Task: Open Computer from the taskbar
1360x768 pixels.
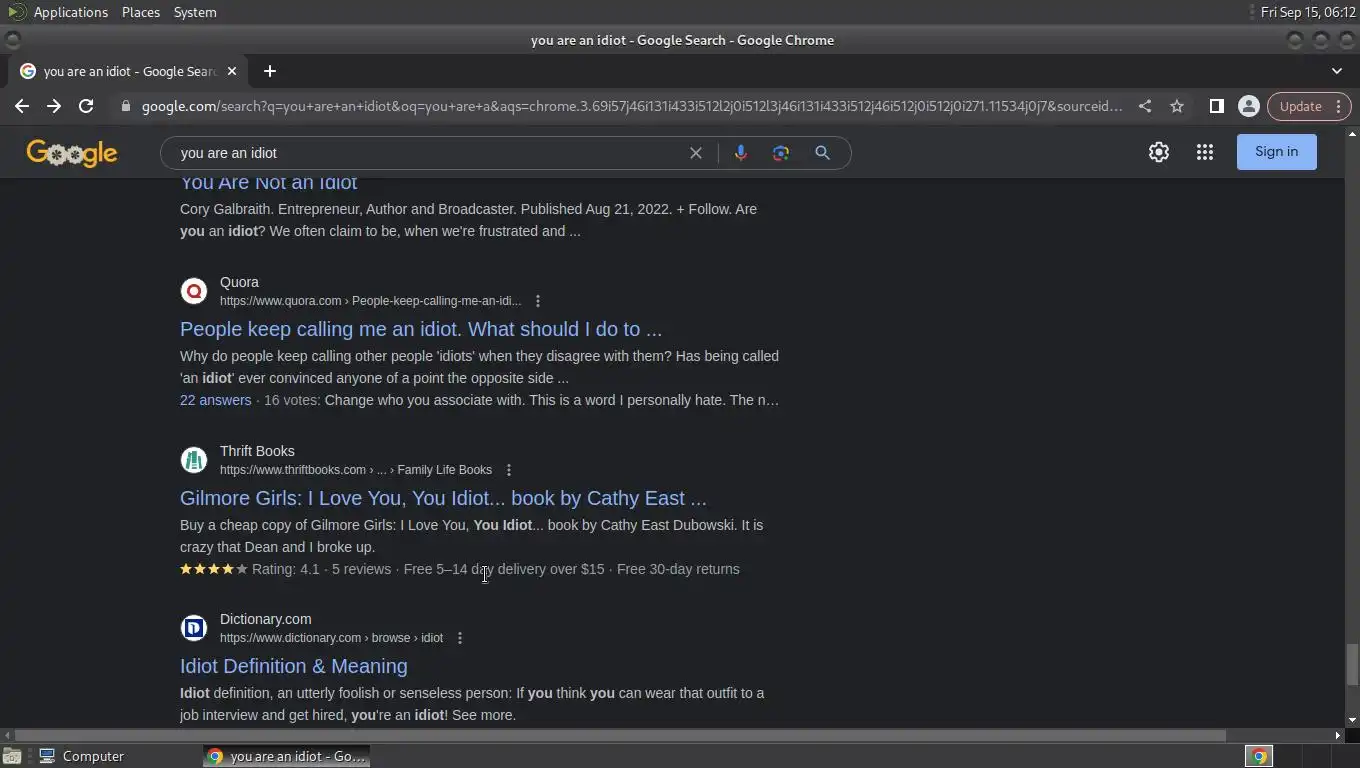Action: pos(82,756)
